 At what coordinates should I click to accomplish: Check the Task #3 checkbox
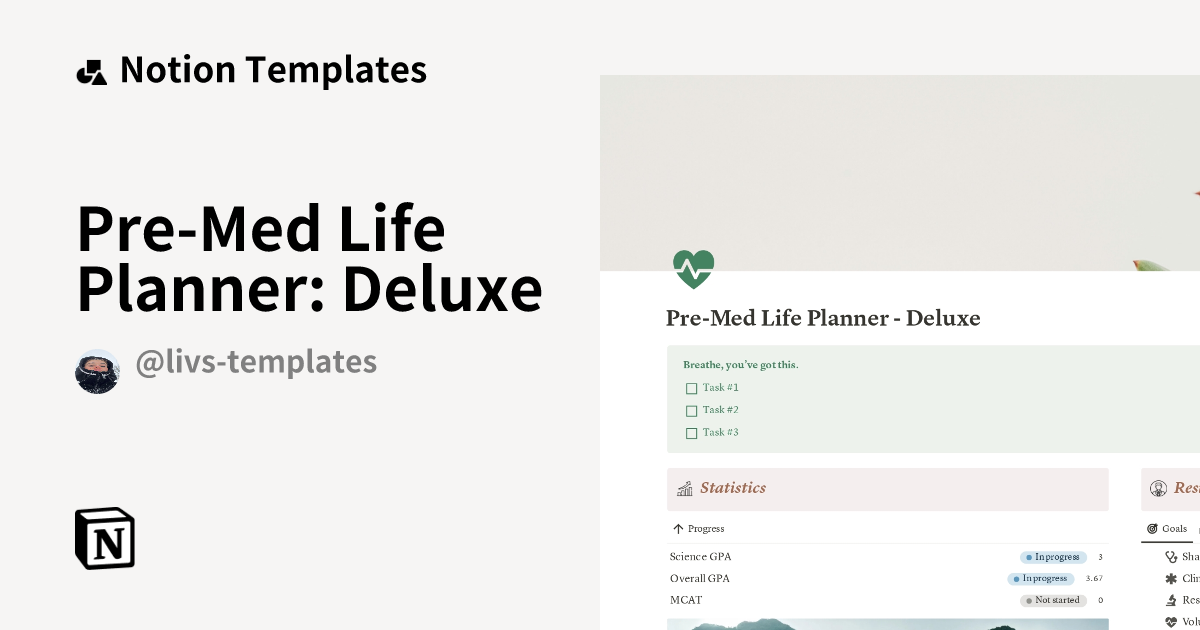(x=691, y=432)
